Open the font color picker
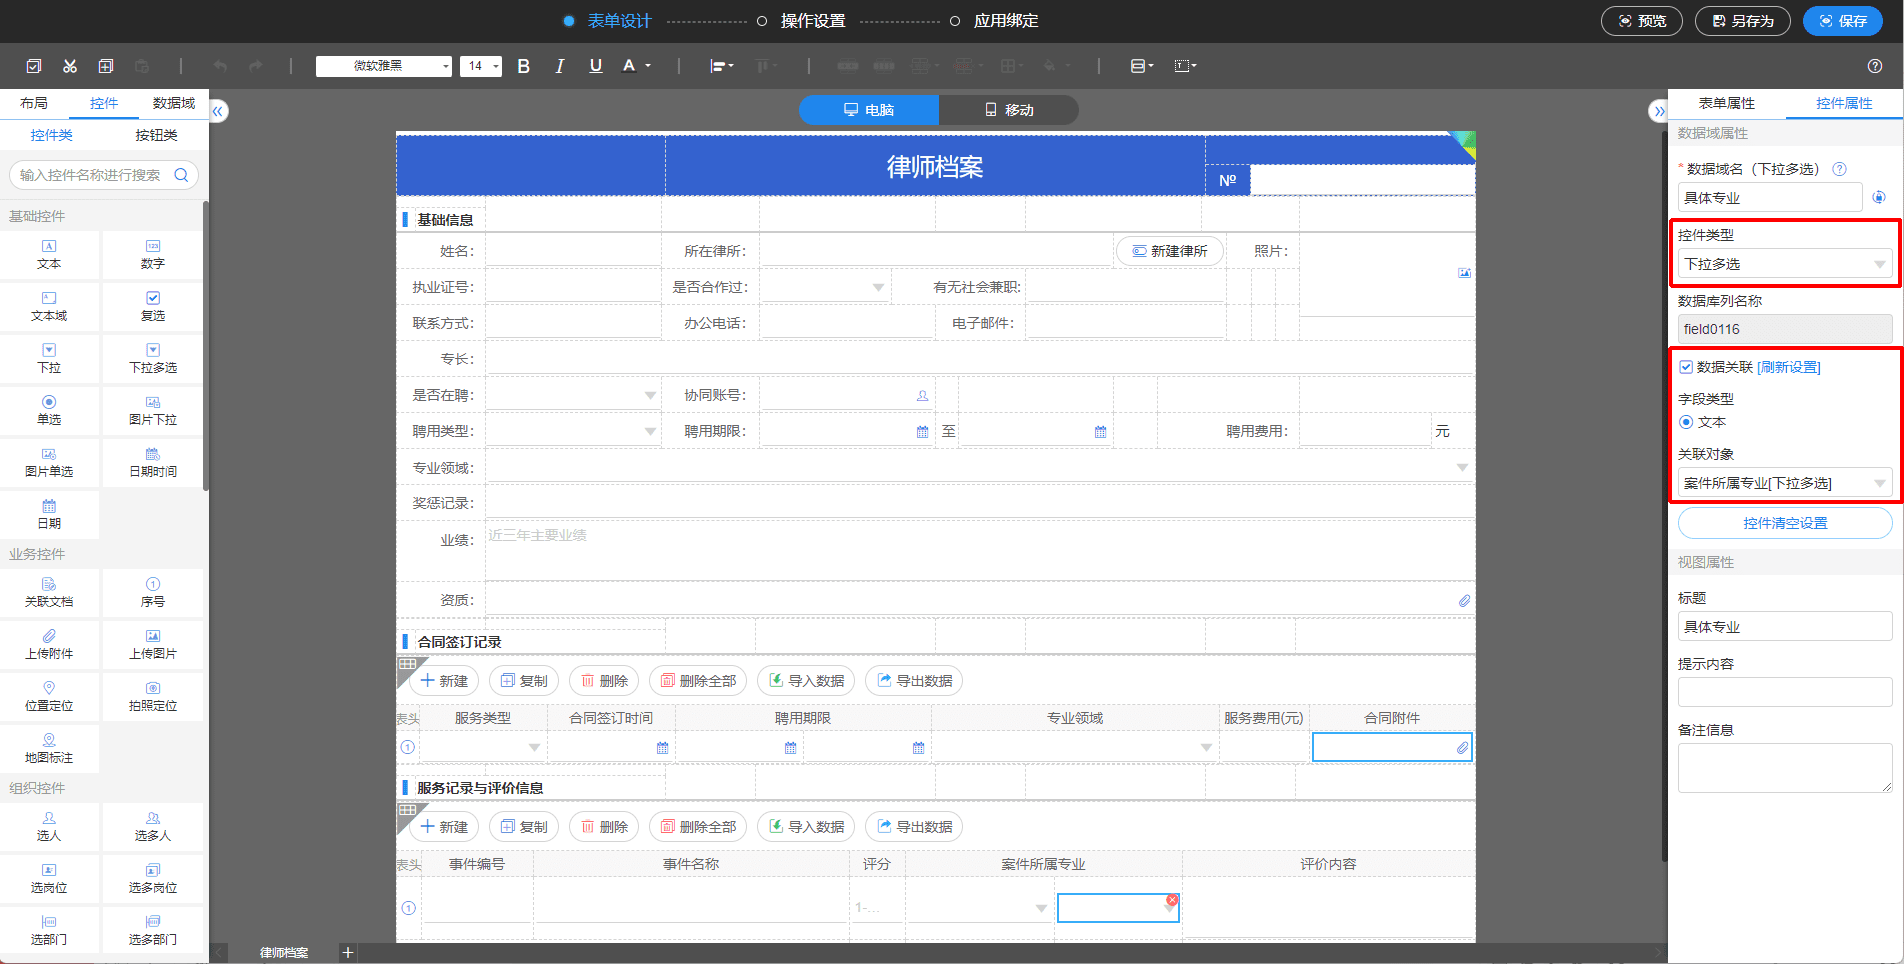The height and width of the screenshot is (964, 1904). coord(636,66)
